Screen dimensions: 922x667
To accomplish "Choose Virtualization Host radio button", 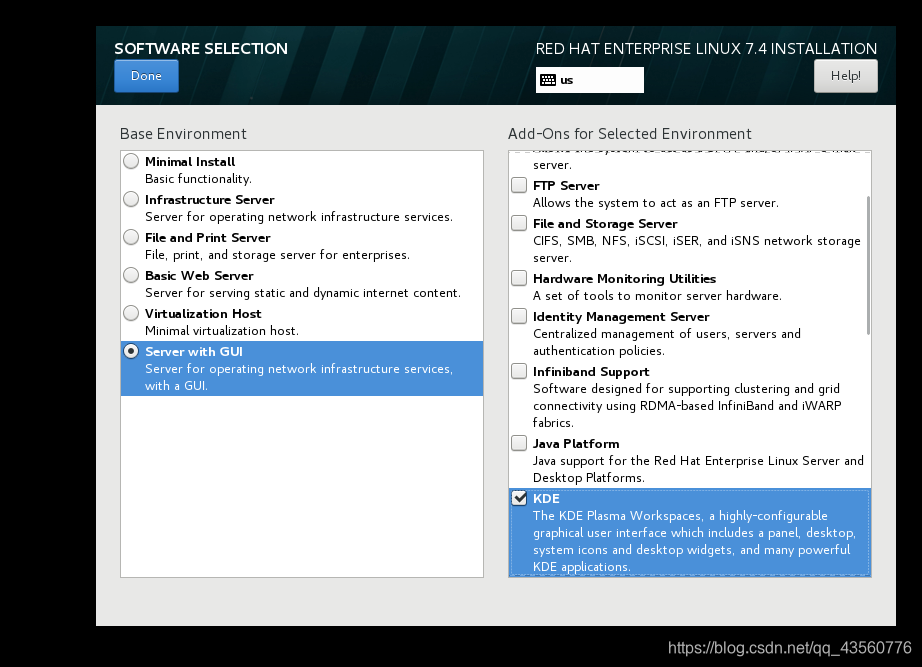I will [x=131, y=313].
